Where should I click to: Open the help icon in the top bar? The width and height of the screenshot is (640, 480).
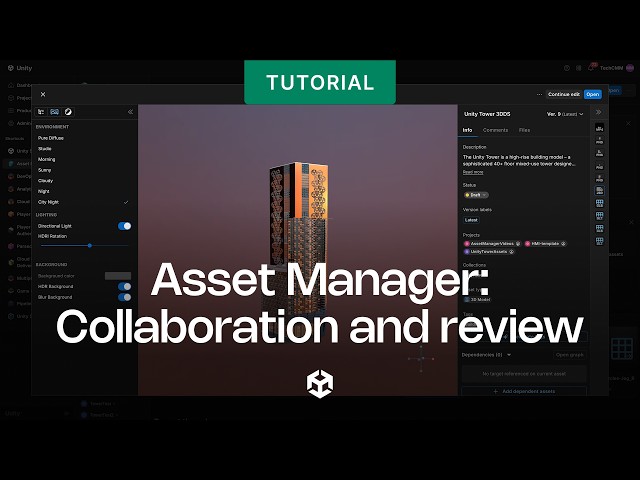[x=567, y=68]
